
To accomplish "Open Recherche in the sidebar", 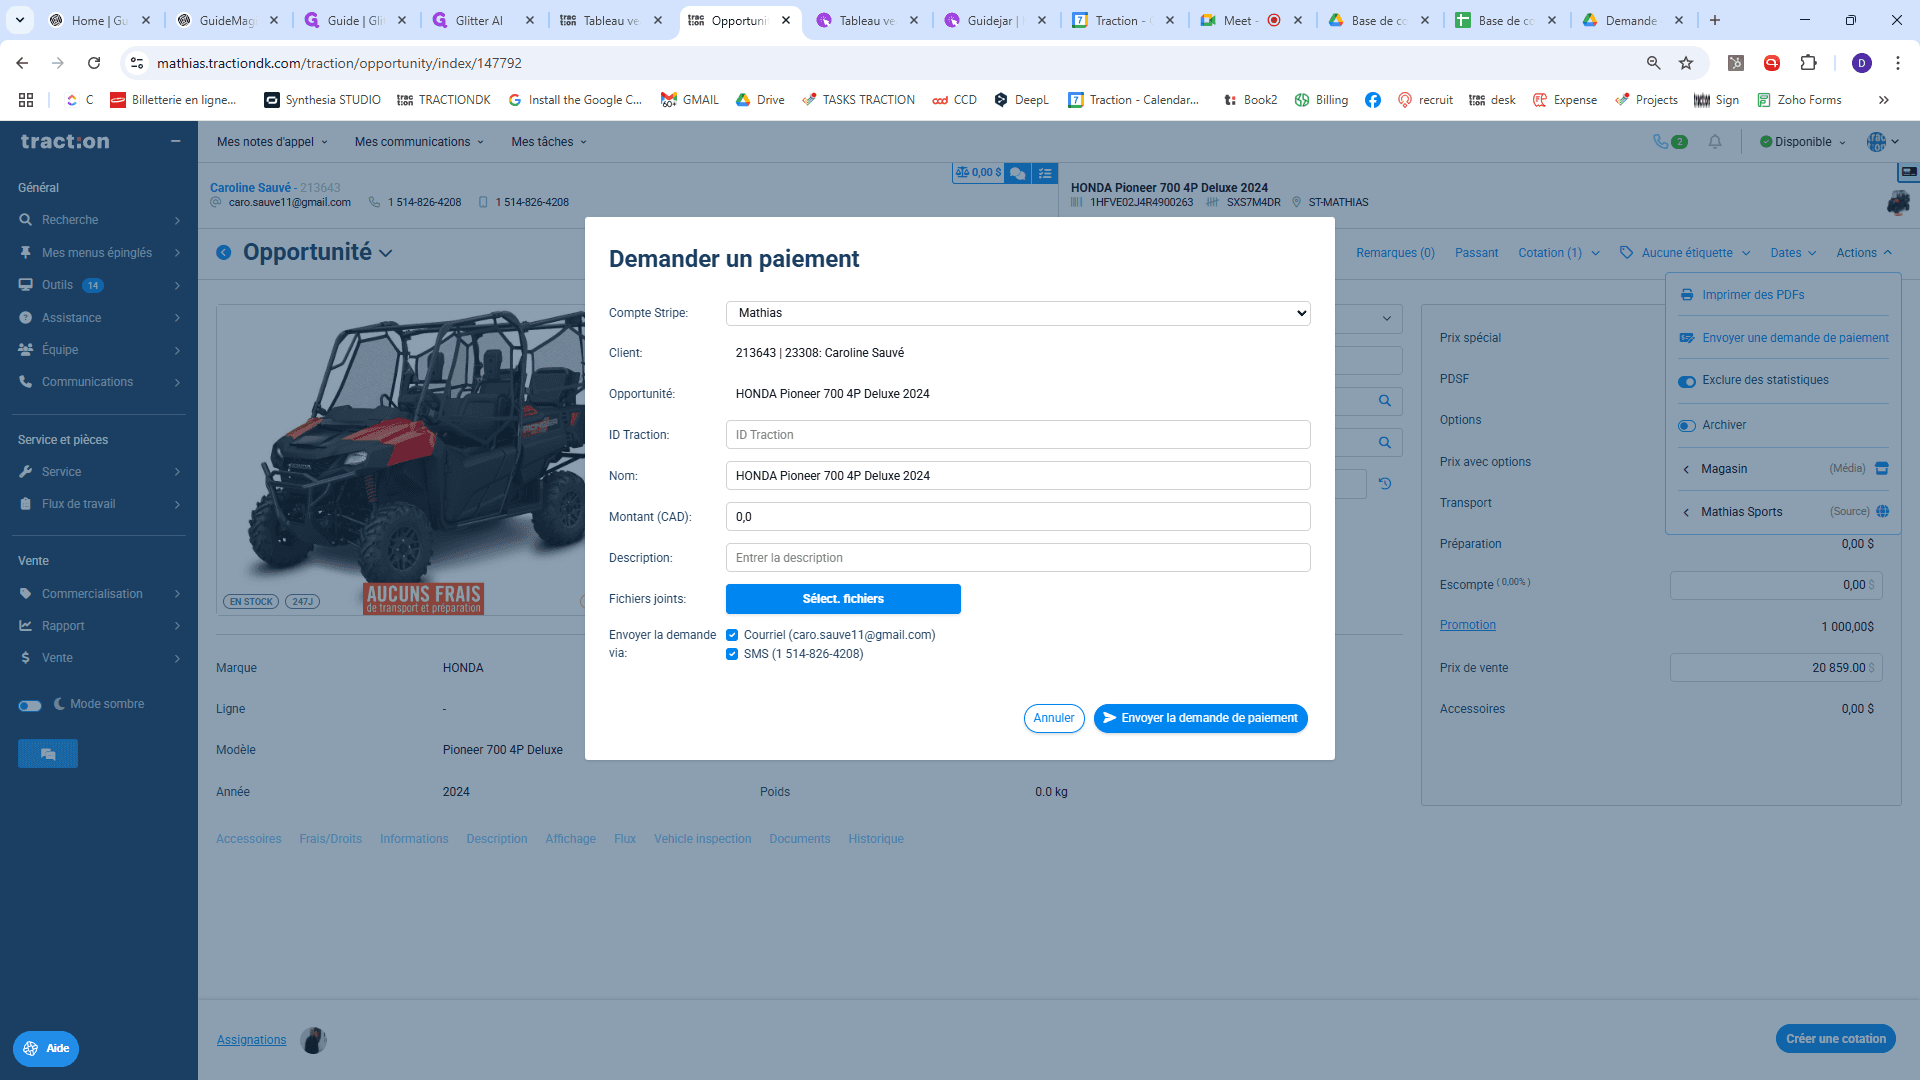I will [x=99, y=220].
